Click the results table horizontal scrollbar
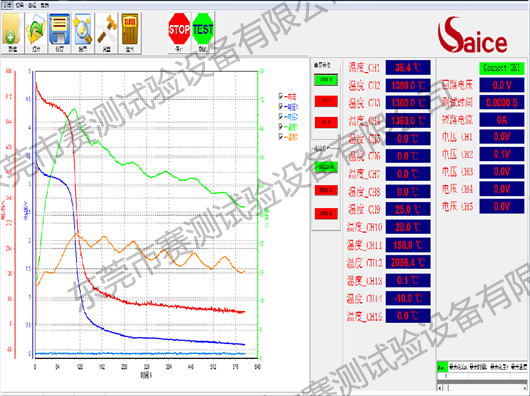Image resolution: width=530 pixels, height=396 pixels. (x=483, y=388)
